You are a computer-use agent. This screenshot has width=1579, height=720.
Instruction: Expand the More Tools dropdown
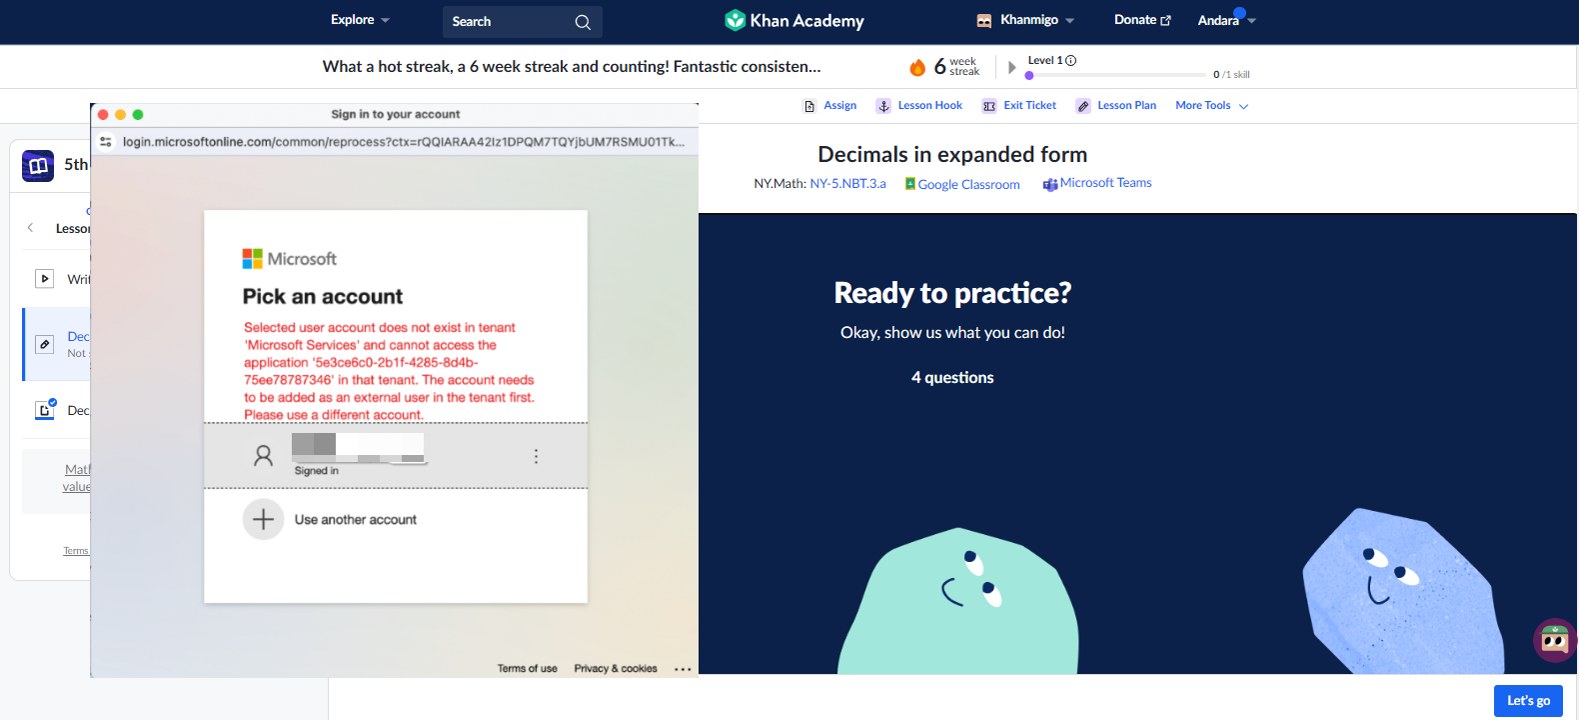1212,106
